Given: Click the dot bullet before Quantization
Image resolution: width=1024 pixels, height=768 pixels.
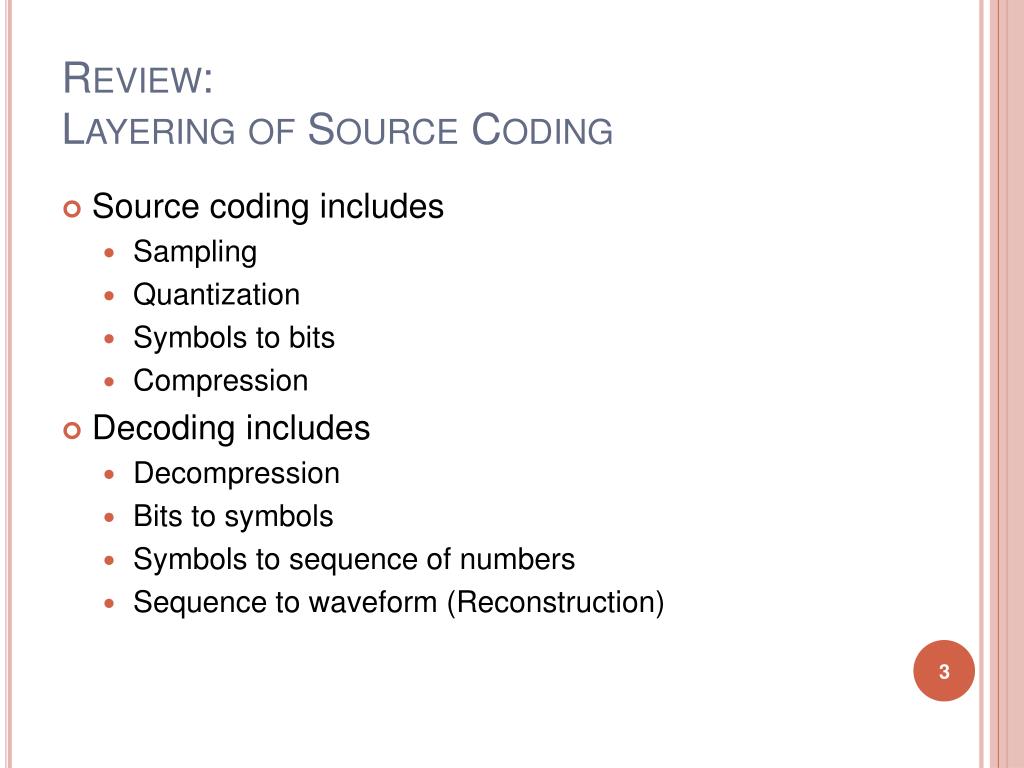Looking at the screenshot, I should click(109, 296).
